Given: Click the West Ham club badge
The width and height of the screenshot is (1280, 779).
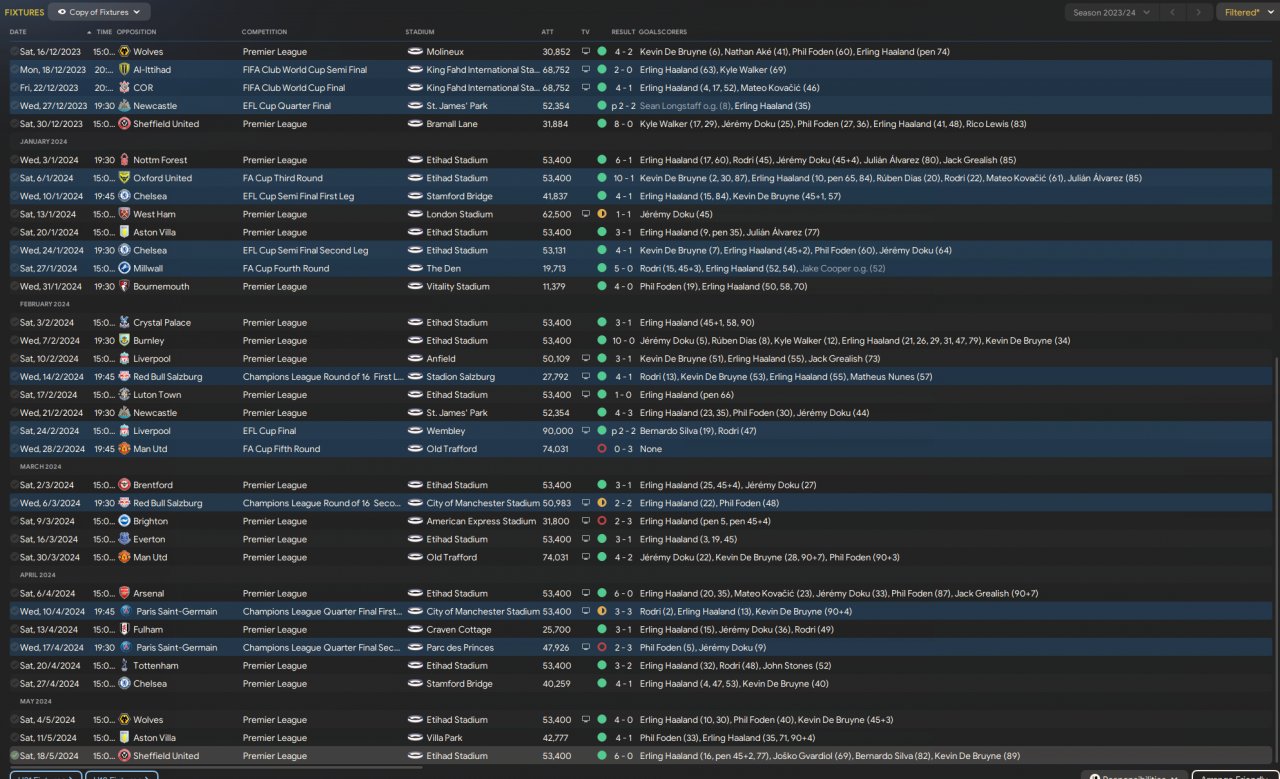Looking at the screenshot, I should point(124,214).
